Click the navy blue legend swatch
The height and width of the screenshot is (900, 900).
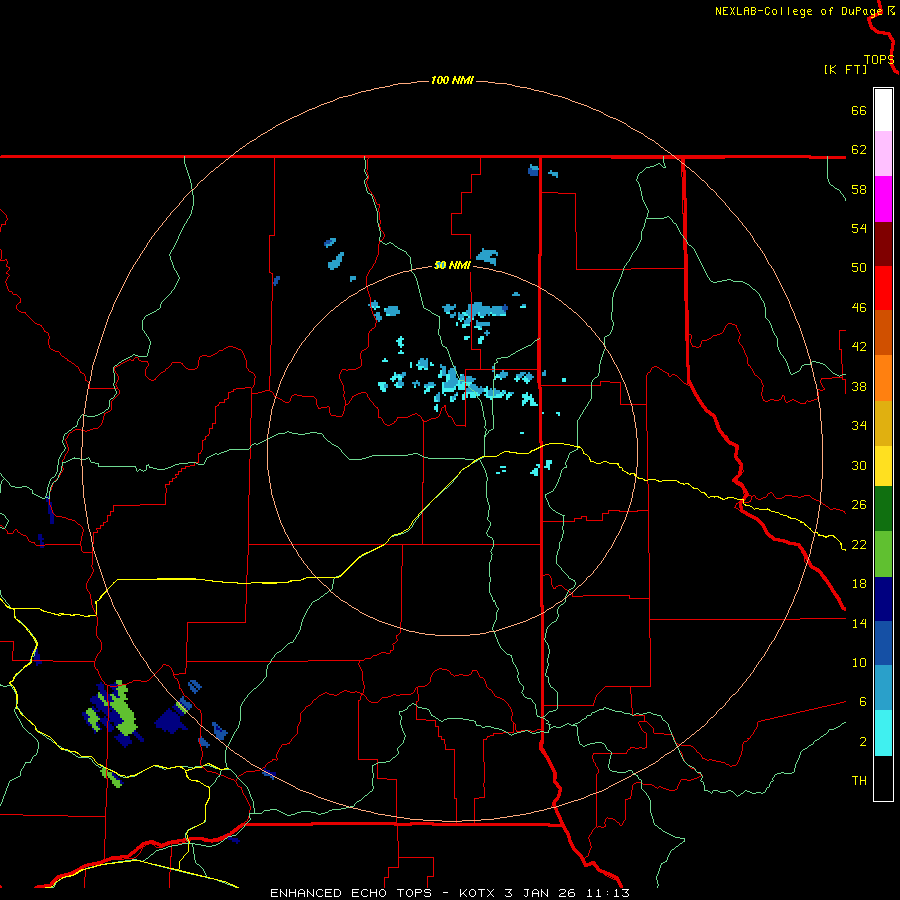[x=883, y=599]
